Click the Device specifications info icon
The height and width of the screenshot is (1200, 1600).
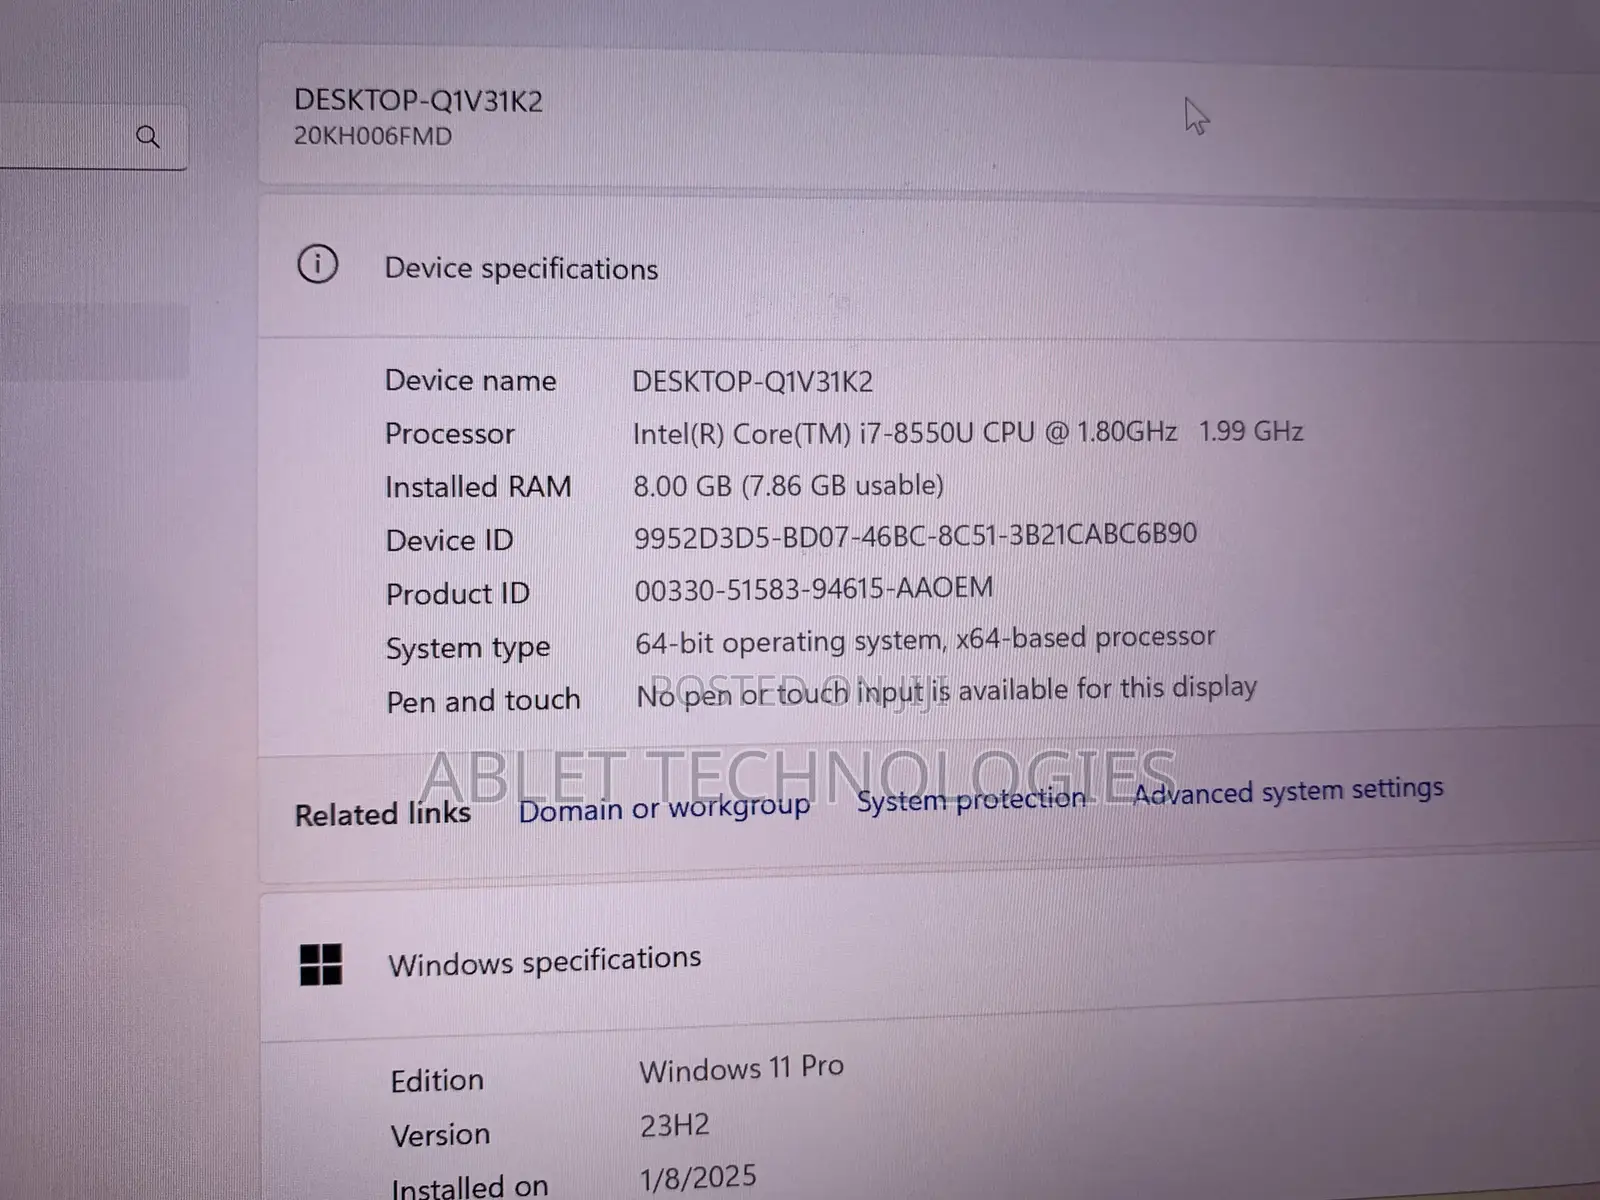[318, 265]
